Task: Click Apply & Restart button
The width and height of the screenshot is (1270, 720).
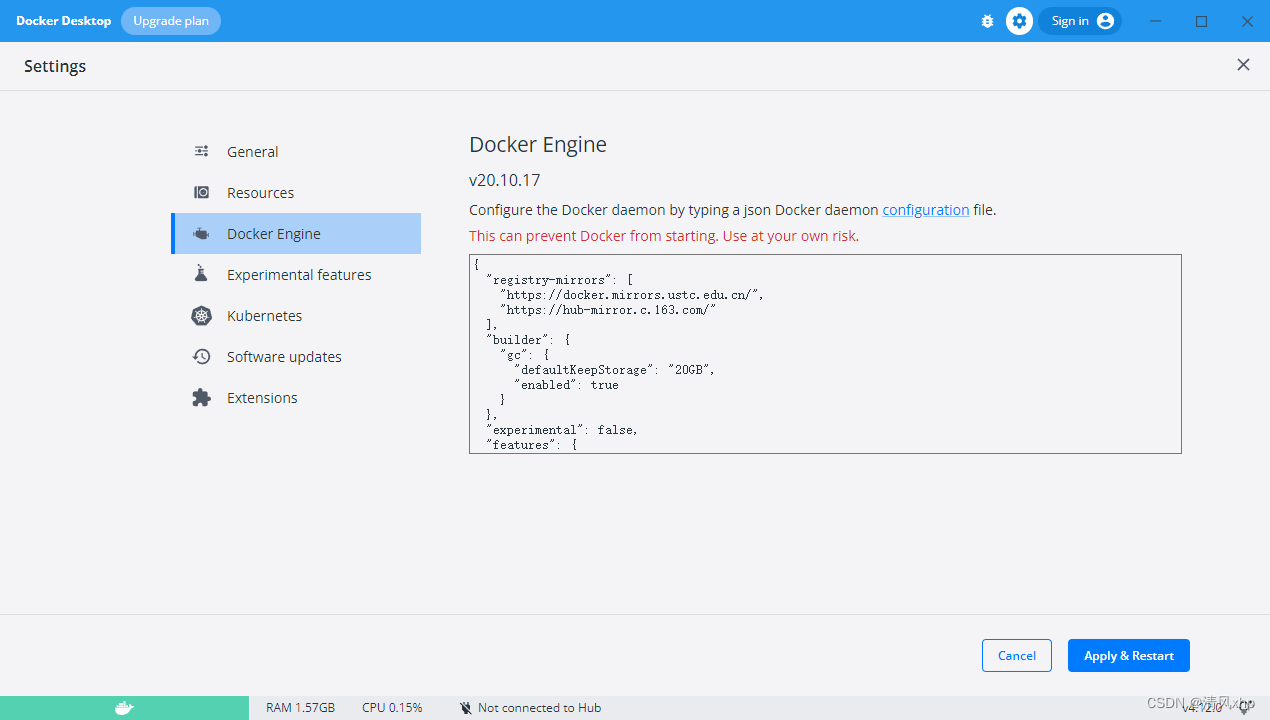Action: [x=1129, y=656]
